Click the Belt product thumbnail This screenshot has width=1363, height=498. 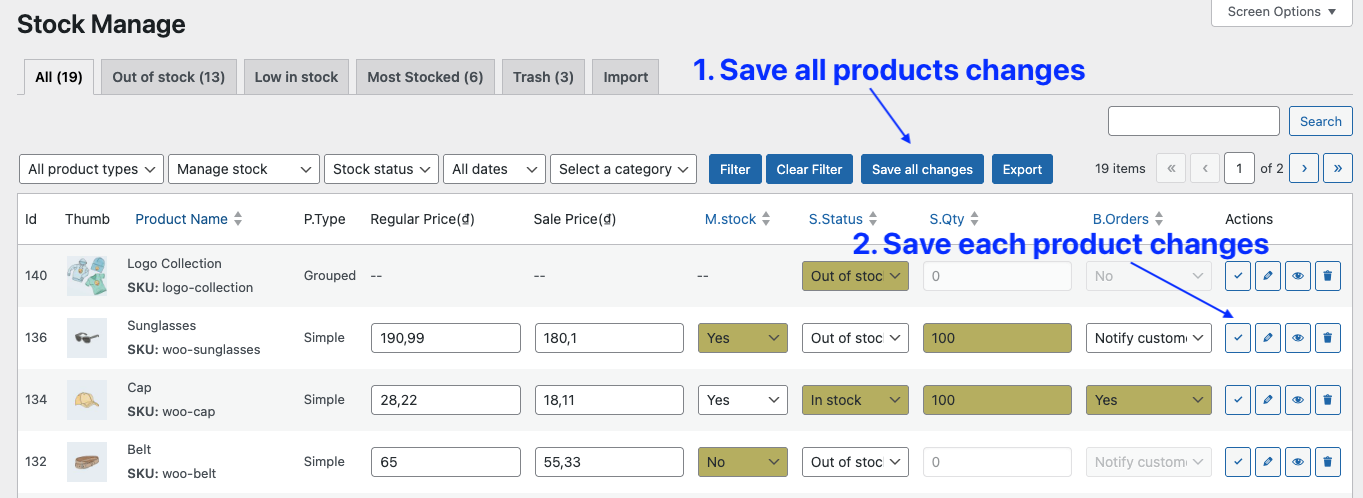click(86, 462)
